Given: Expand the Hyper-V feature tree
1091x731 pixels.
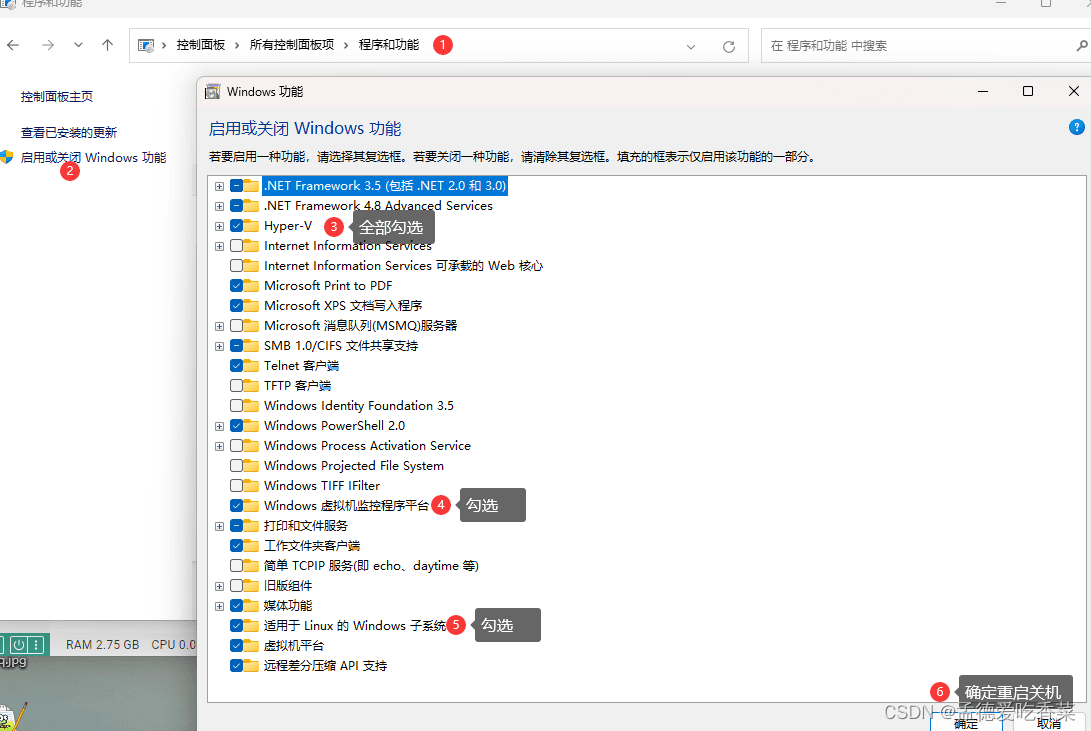Looking at the screenshot, I should click(x=219, y=227).
